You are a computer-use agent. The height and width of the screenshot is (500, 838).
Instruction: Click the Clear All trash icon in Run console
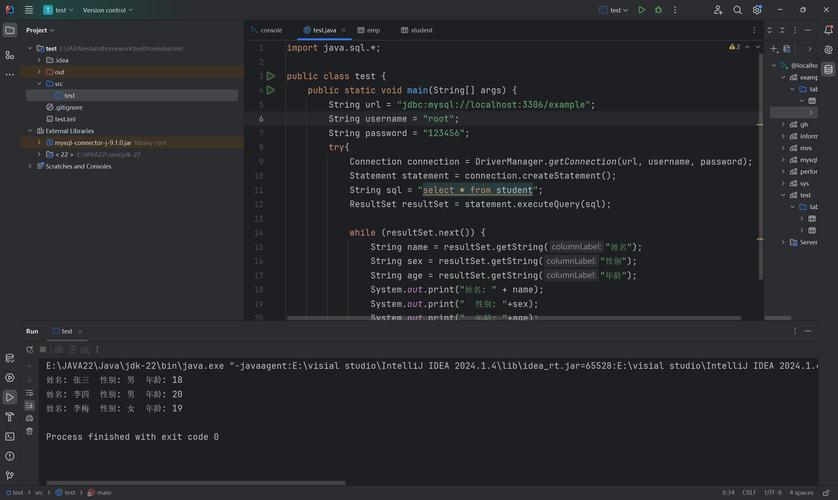pyautogui.click(x=30, y=431)
